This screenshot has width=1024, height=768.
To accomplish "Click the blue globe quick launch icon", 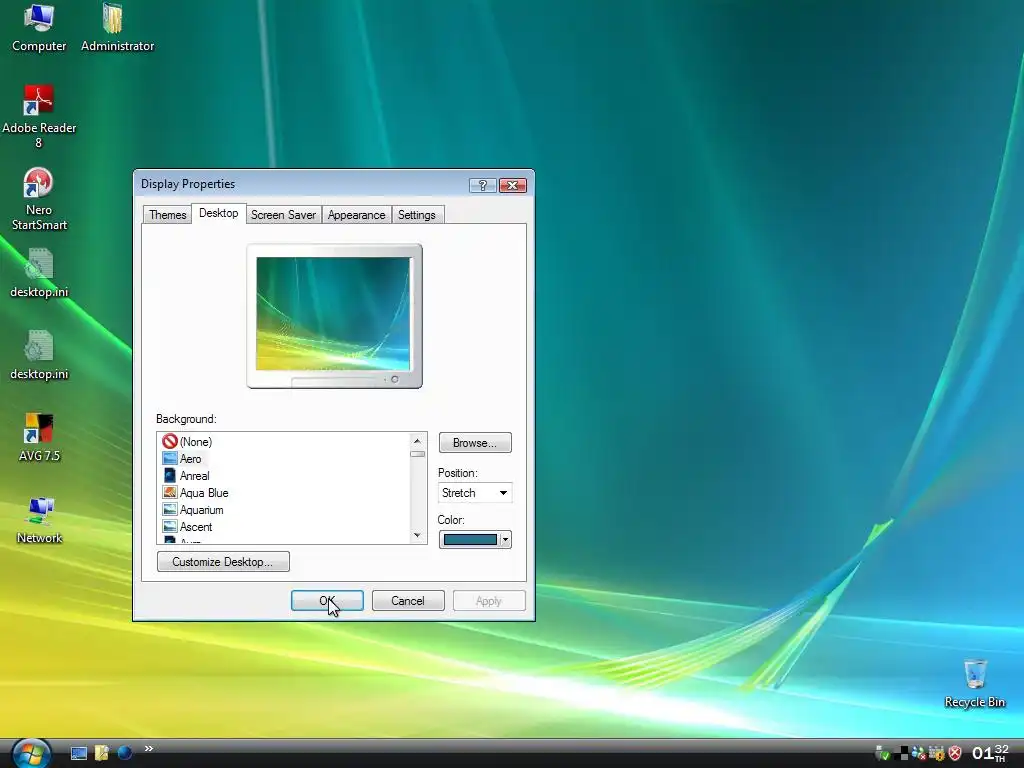I will tap(124, 753).
